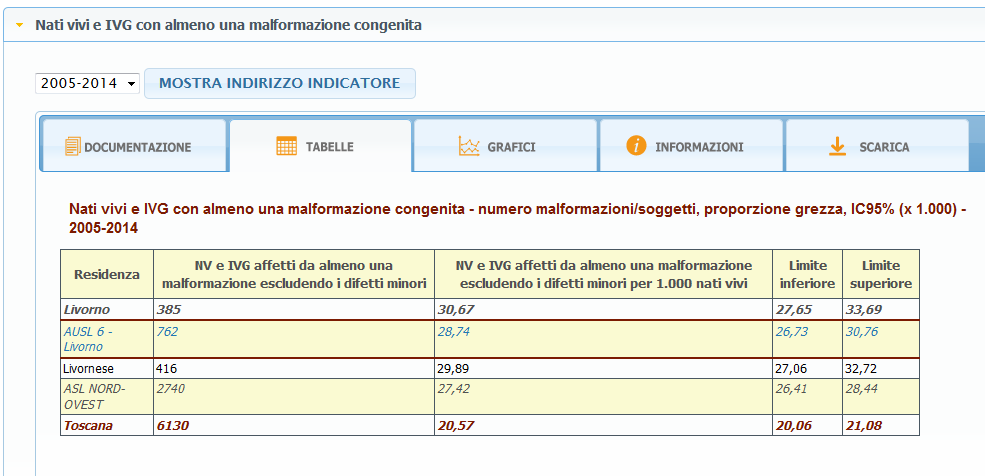
Task: Click the line chart icon on the Grafici tab
Action: [469, 147]
